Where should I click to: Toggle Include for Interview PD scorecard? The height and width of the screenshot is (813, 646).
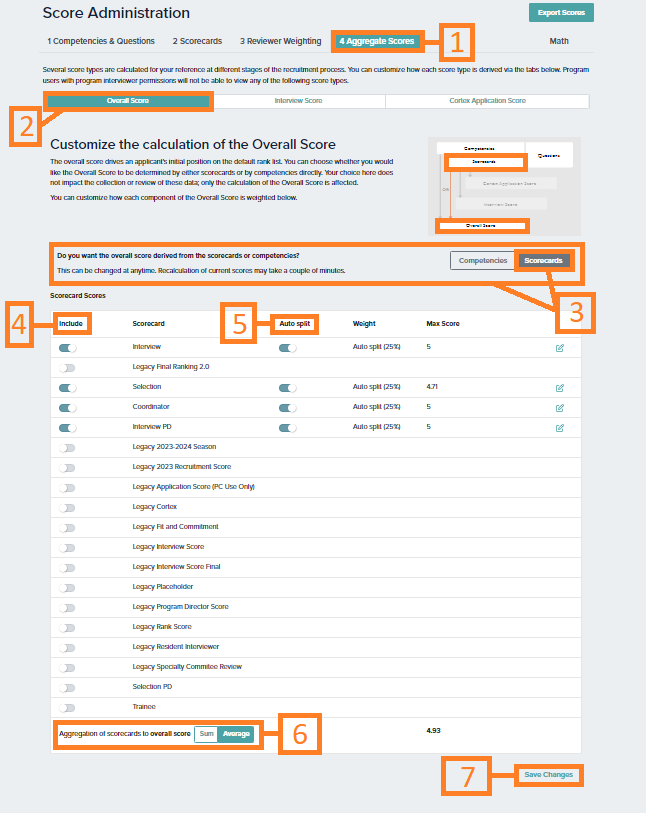(x=67, y=428)
